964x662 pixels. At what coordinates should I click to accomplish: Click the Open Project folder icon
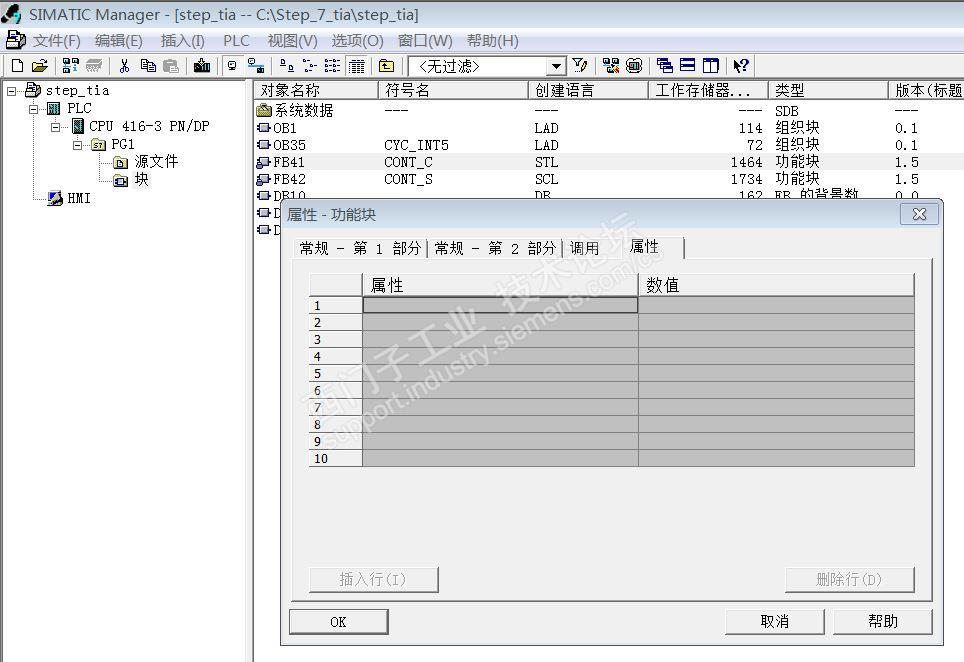40,66
